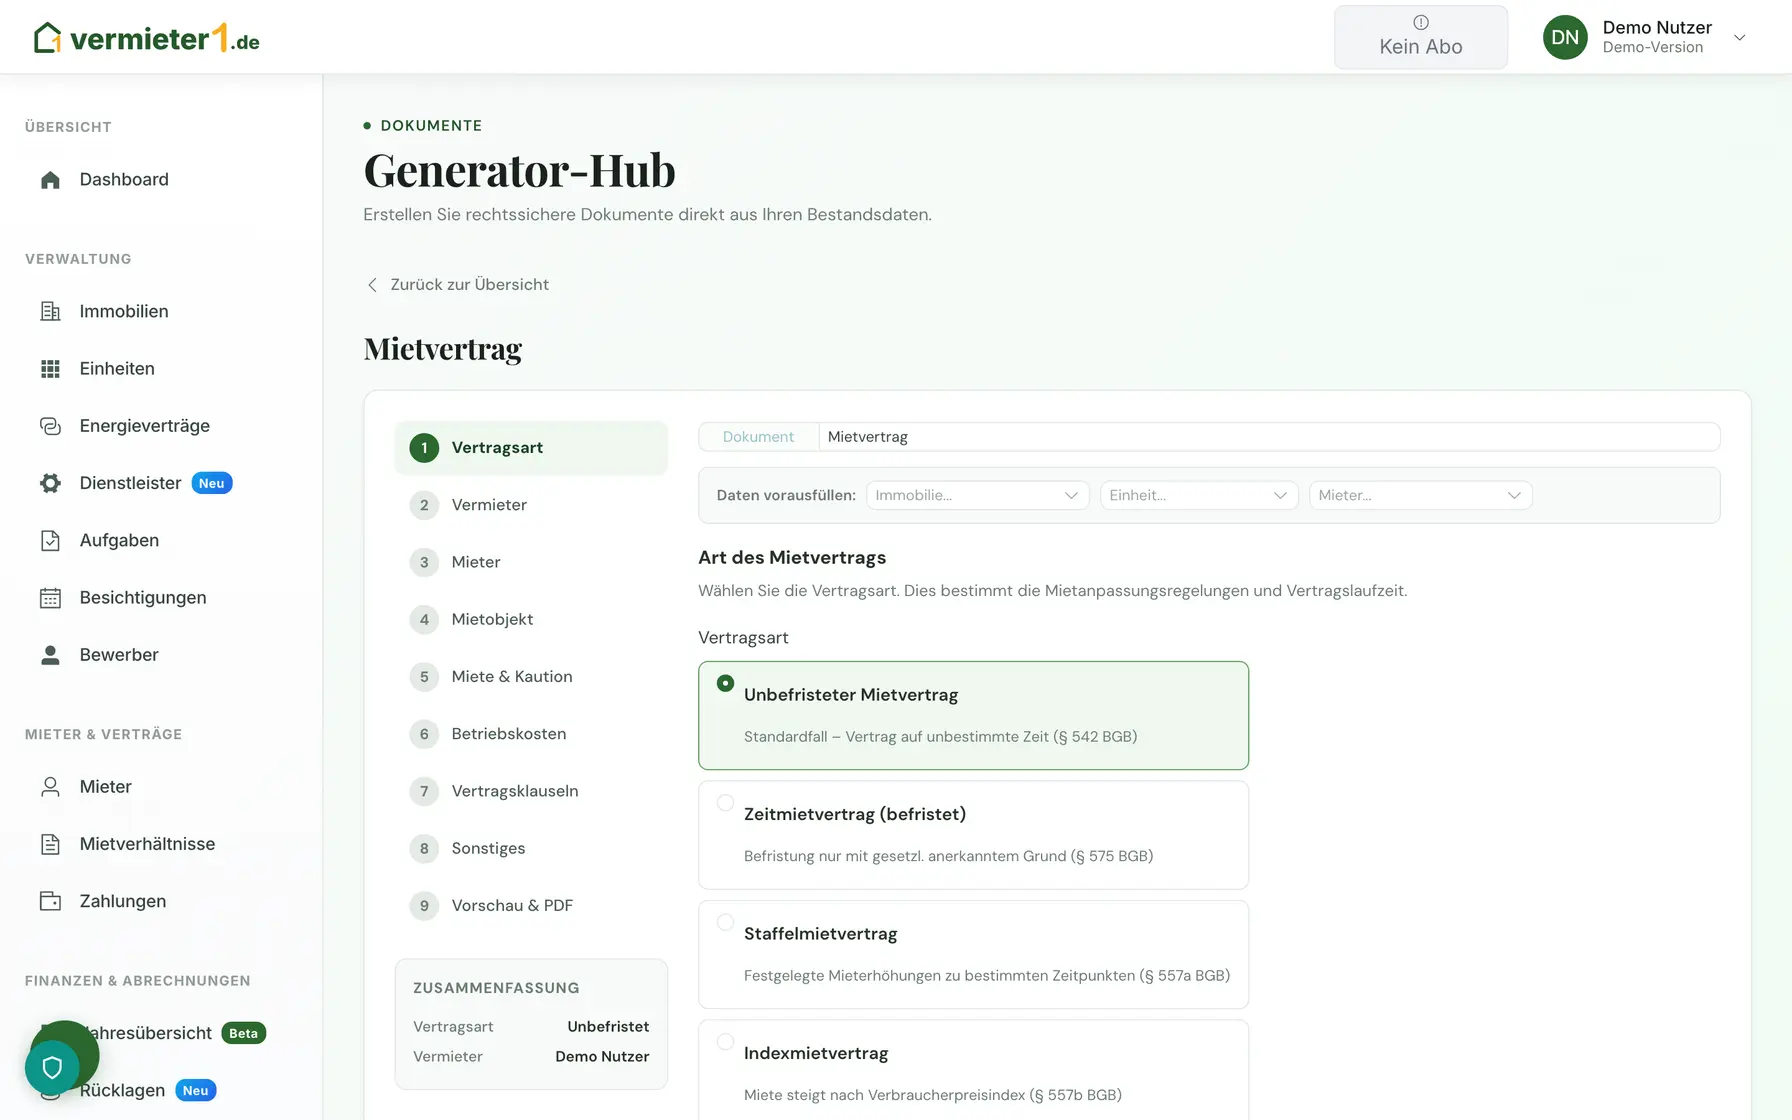Click the Neu badge beside Dienstleister
Viewport: 1792px width, 1120px height.
click(x=212, y=483)
